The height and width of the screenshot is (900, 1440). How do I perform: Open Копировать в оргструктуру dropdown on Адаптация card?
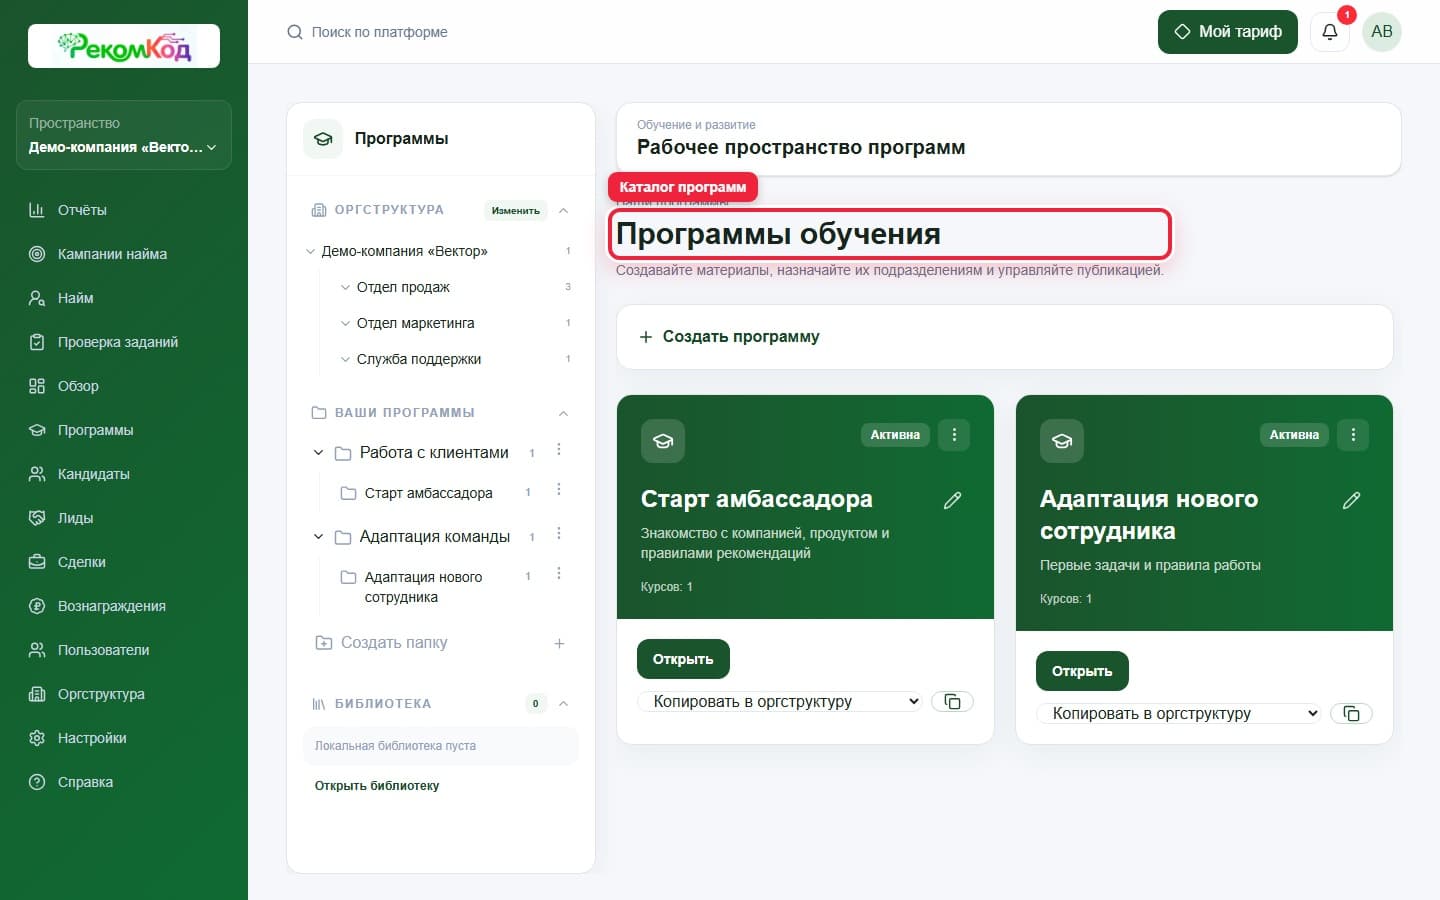(x=1179, y=714)
